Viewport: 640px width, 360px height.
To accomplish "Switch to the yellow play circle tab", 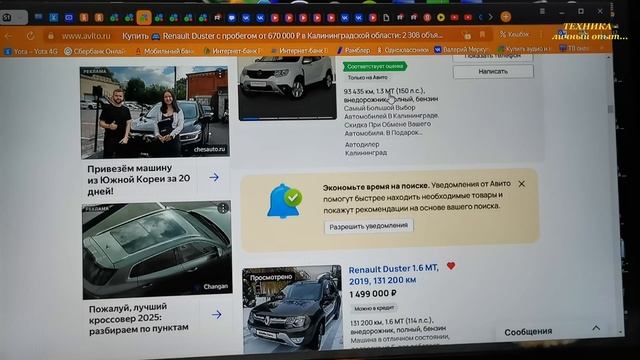I will tap(441, 17).
